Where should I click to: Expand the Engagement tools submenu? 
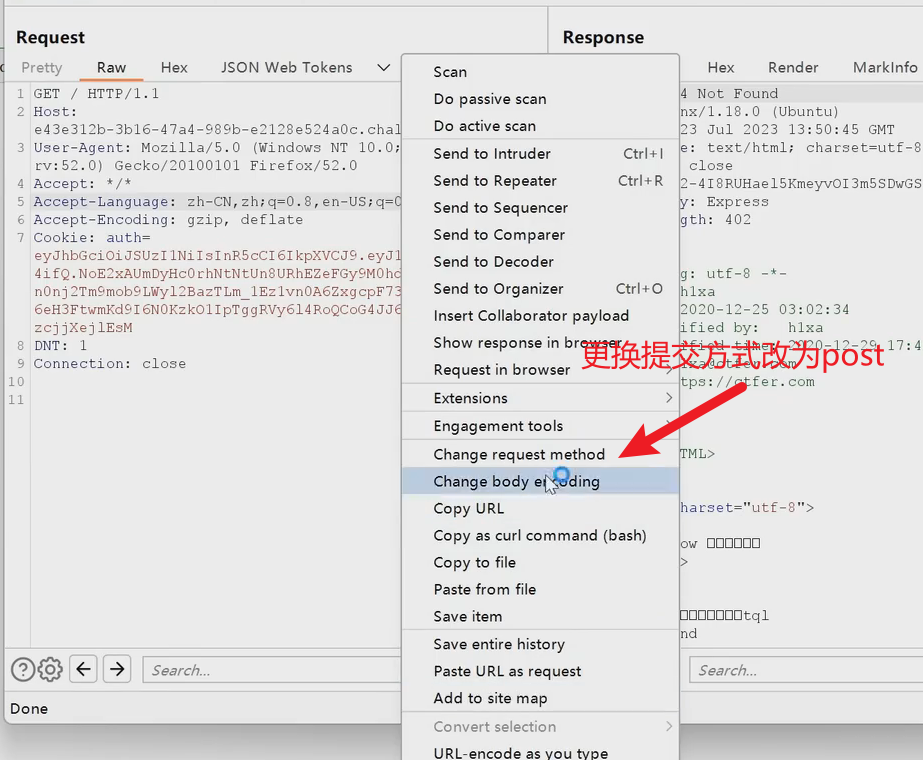pyautogui.click(x=540, y=426)
